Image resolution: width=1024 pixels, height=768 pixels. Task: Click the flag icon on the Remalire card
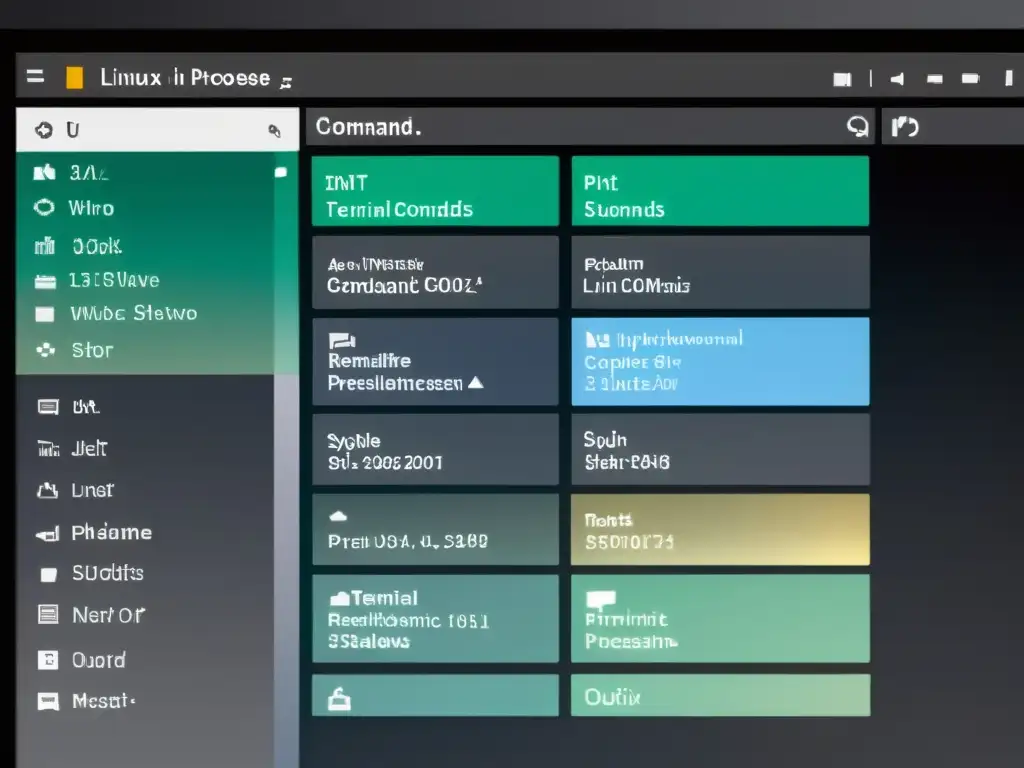click(x=341, y=339)
